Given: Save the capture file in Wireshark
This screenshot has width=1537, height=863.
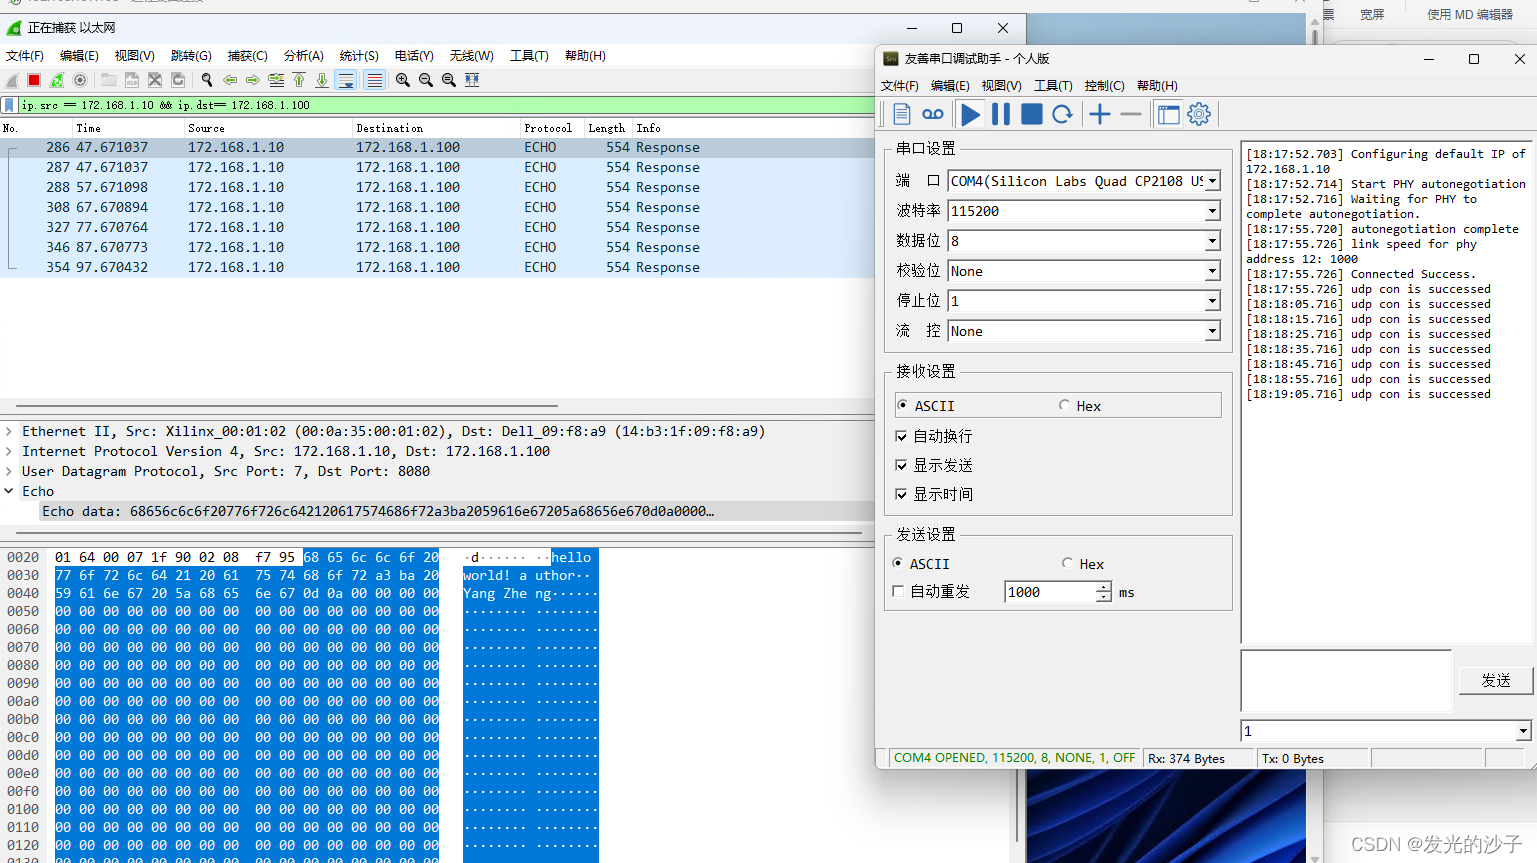Looking at the screenshot, I should click(x=132, y=80).
